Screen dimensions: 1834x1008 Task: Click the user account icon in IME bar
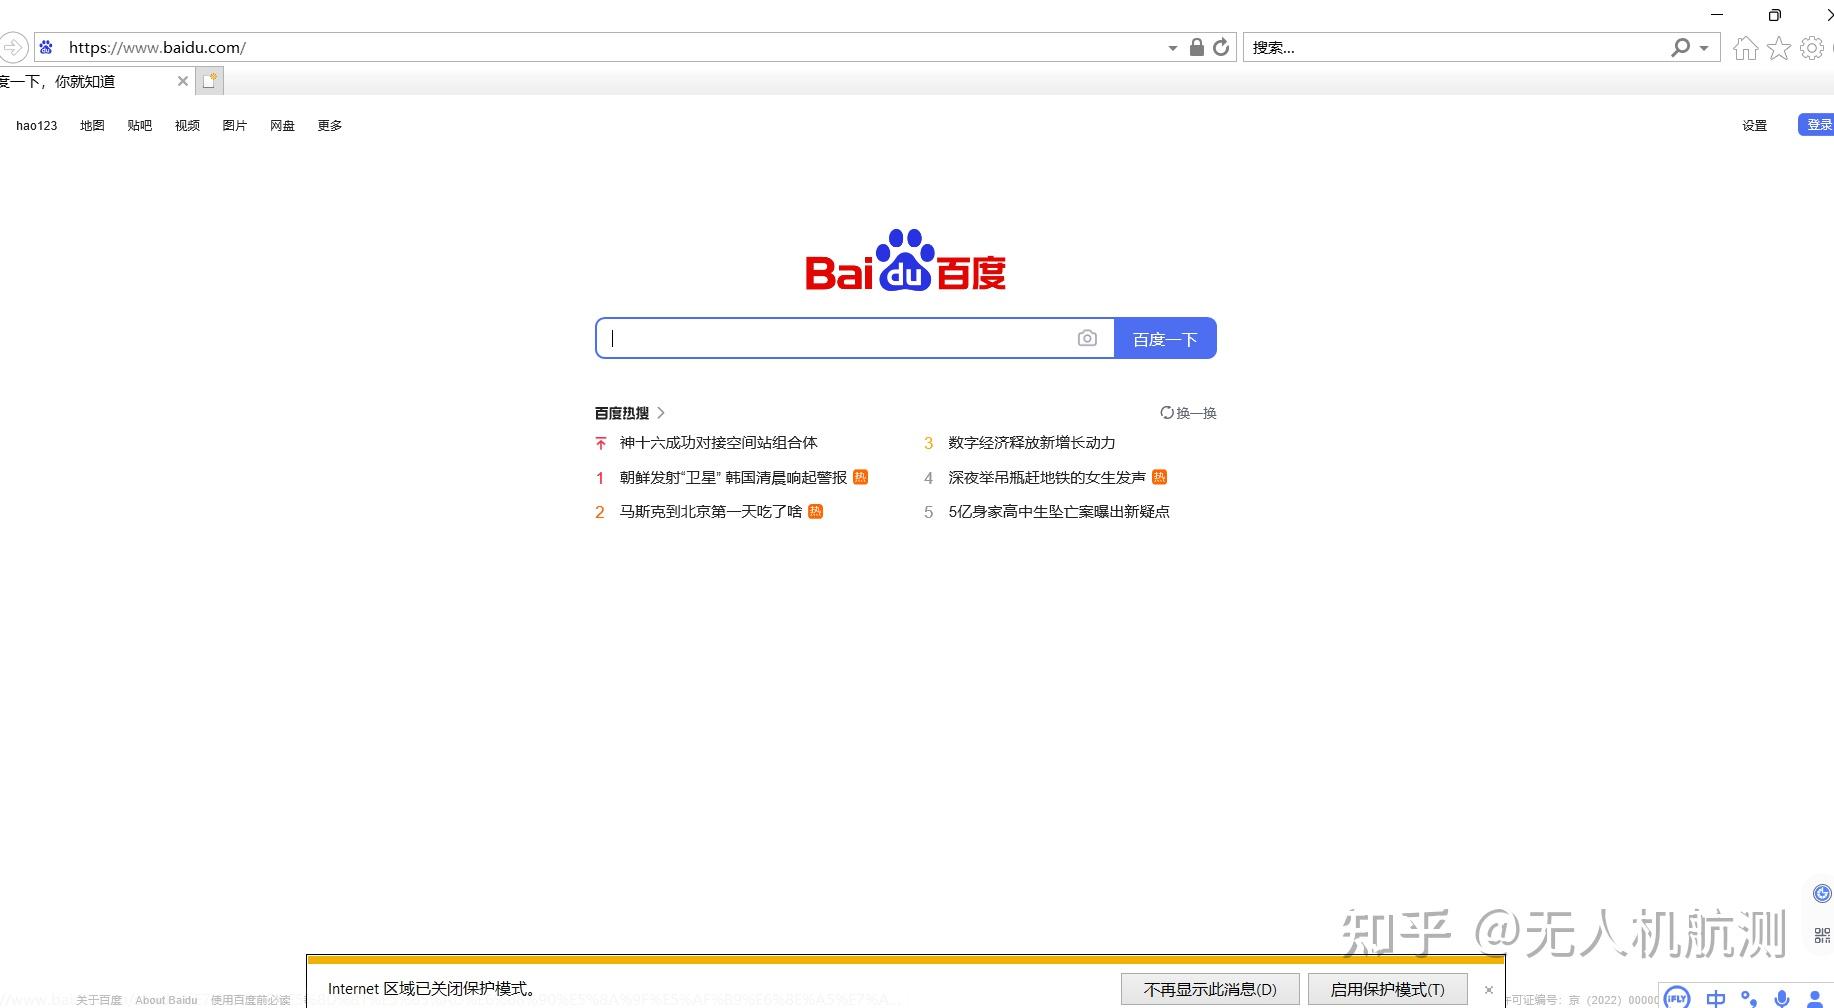1815,999
